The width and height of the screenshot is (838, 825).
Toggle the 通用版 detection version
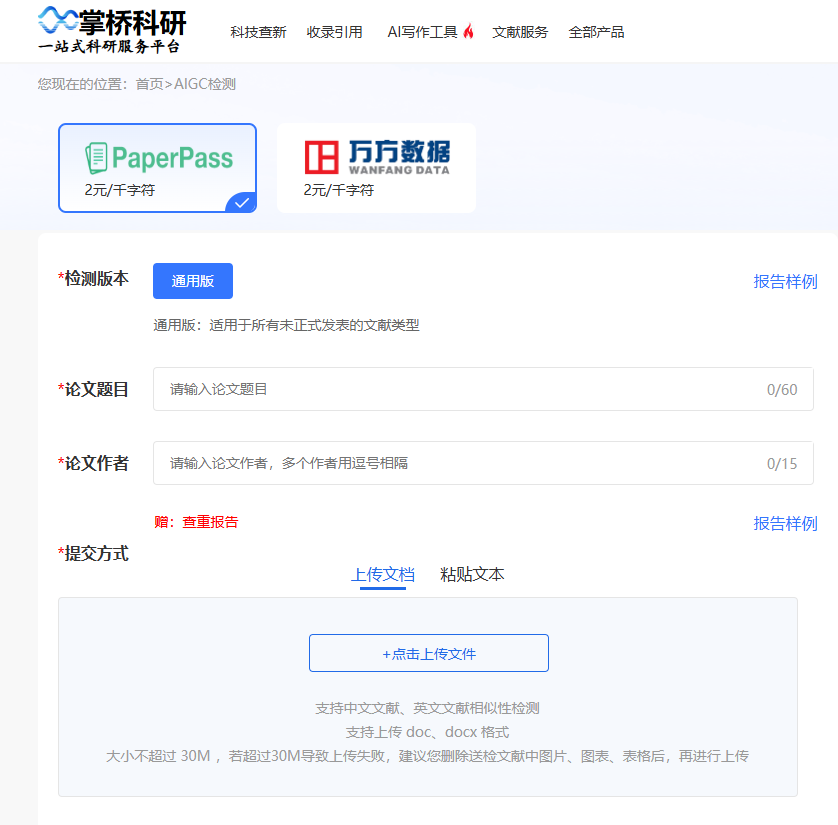click(192, 281)
